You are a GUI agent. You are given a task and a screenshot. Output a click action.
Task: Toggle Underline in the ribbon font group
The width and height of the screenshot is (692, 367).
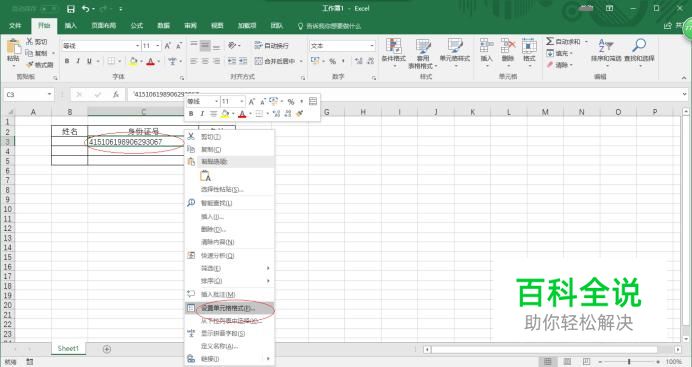89,61
